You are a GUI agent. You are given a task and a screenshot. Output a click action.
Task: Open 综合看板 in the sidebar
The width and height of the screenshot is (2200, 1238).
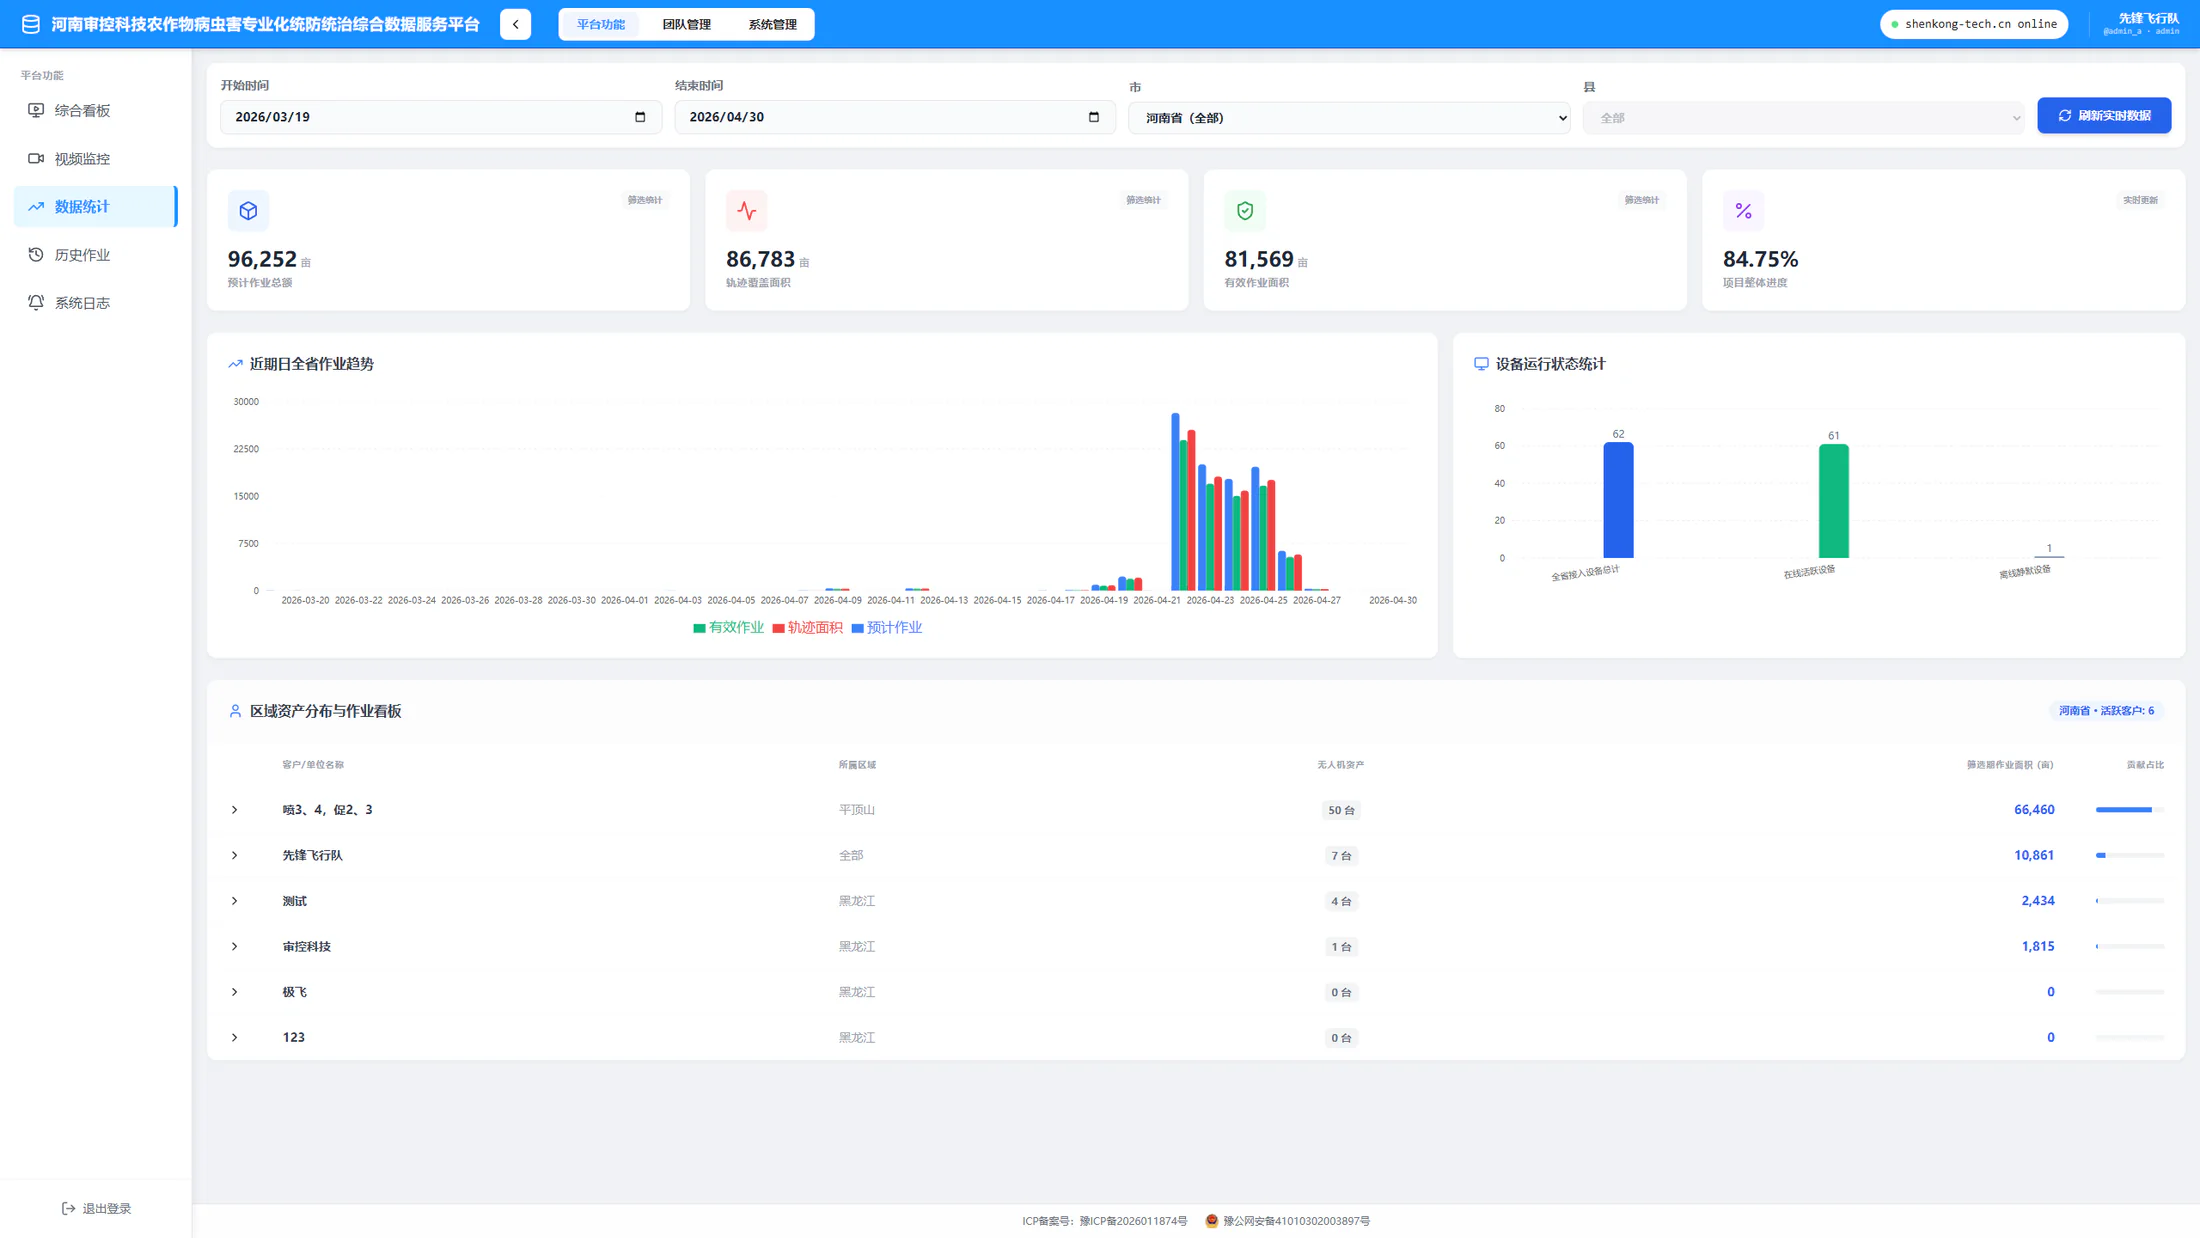point(96,111)
